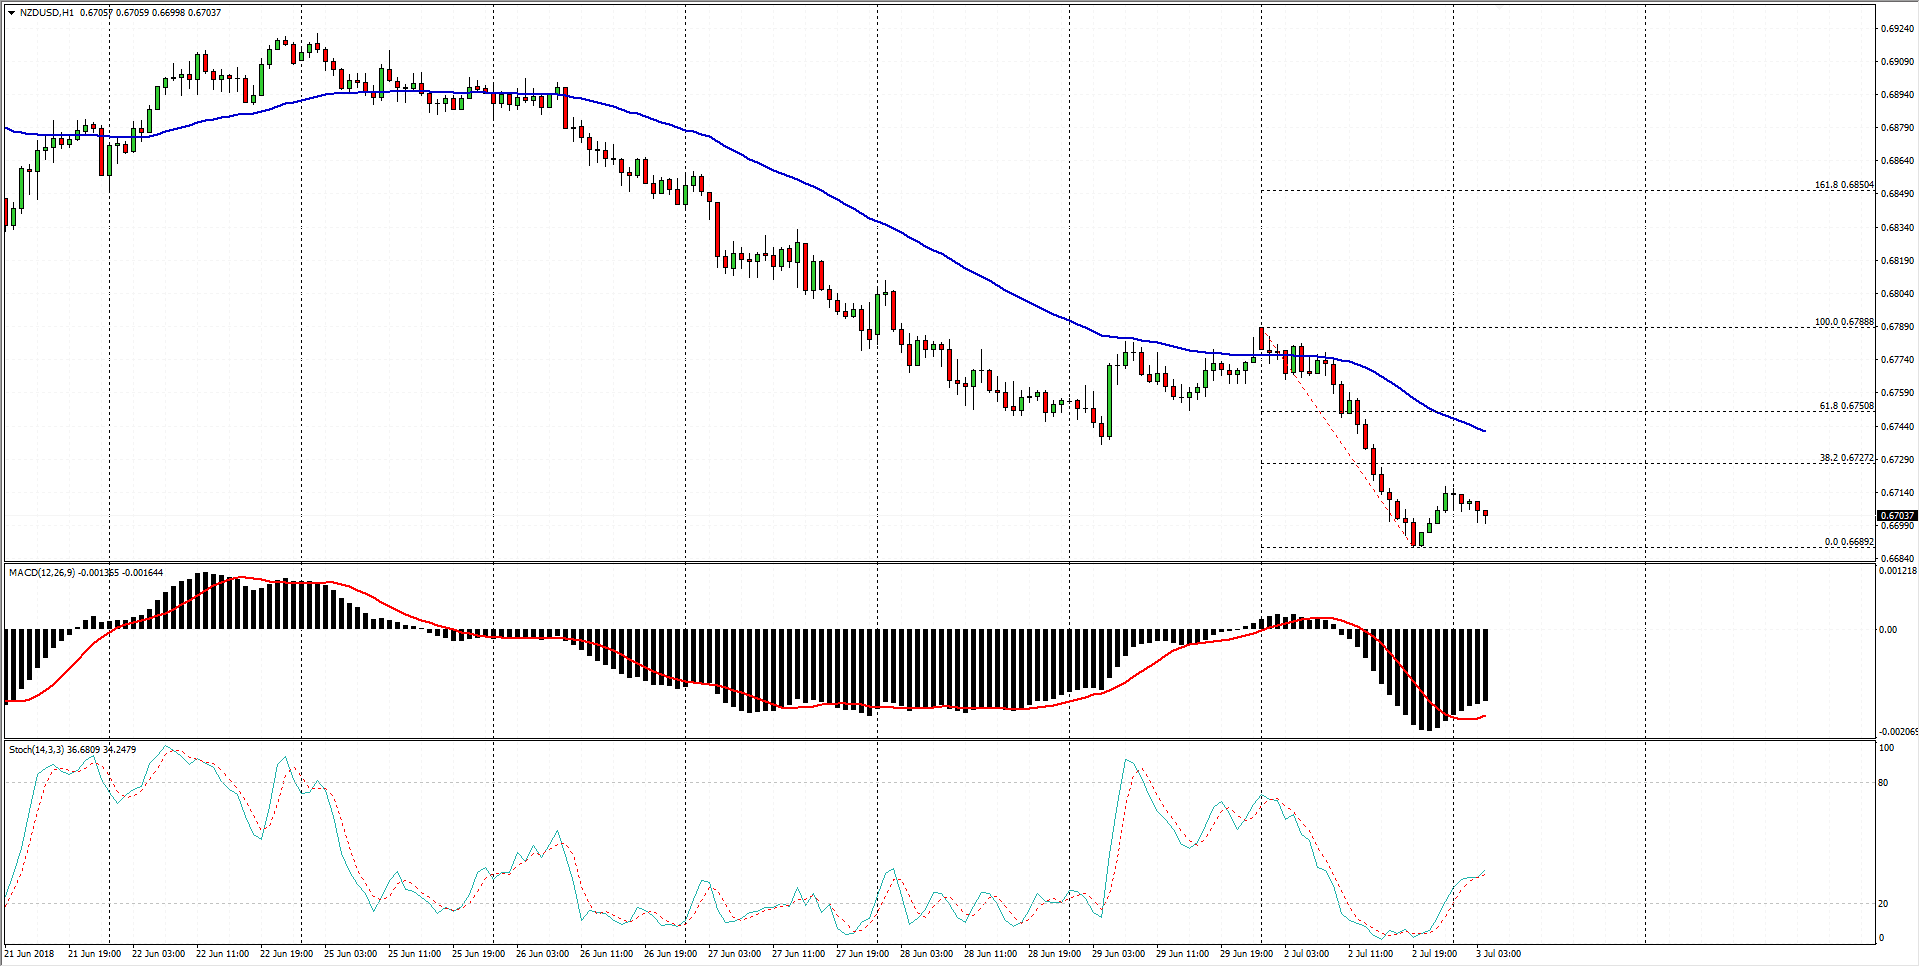Viewport: 1920px width, 967px height.
Task: Select the 0.0 Fibonacci level label
Action: 1848,542
